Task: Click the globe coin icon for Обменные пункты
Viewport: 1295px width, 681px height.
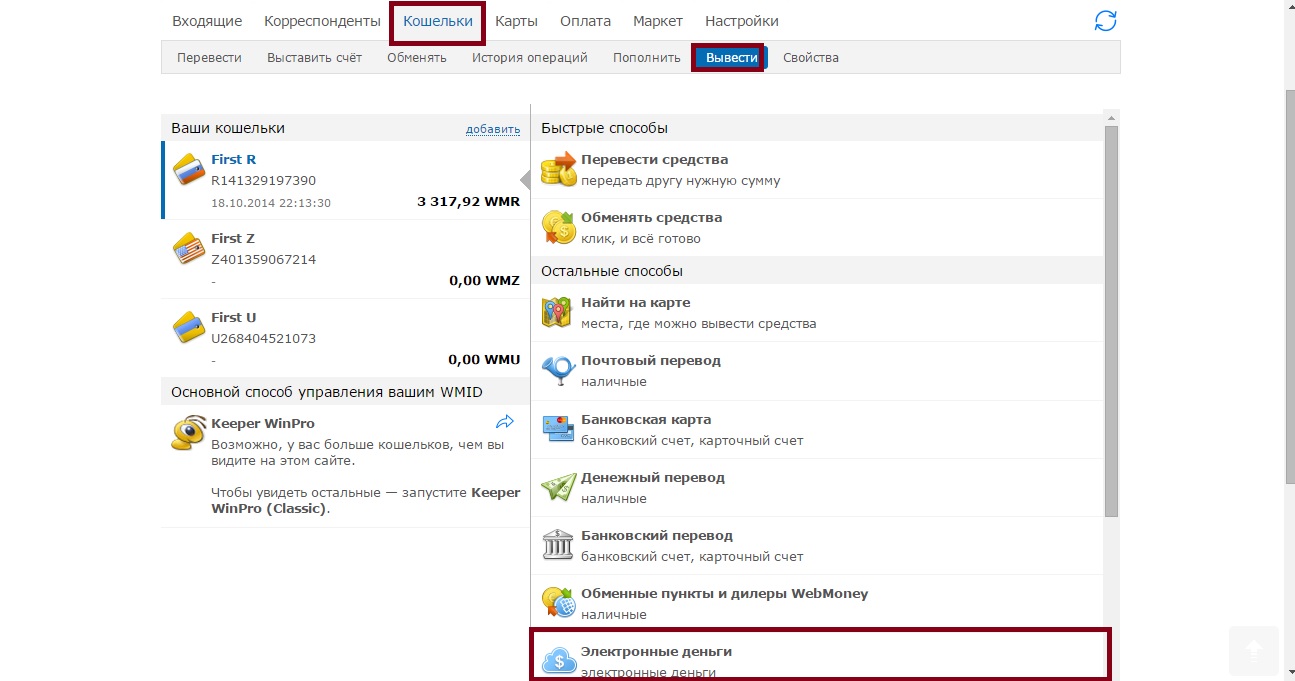Action: (558, 602)
